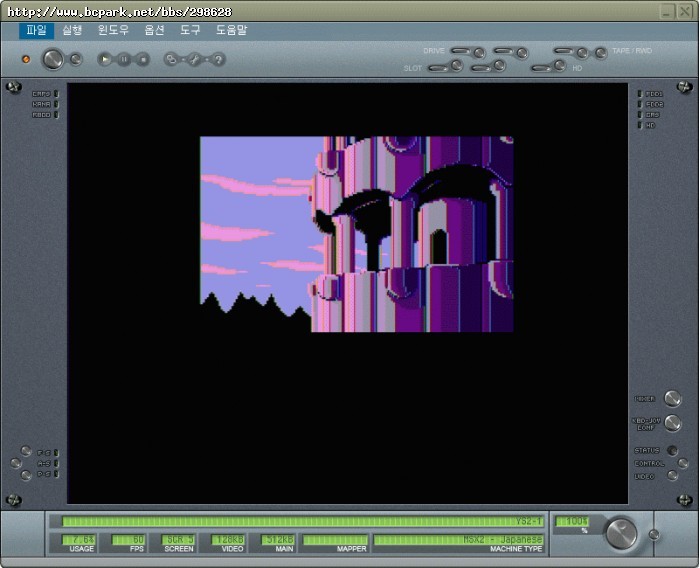
Task: Click the small button right of speed knob
Action: tap(654, 535)
